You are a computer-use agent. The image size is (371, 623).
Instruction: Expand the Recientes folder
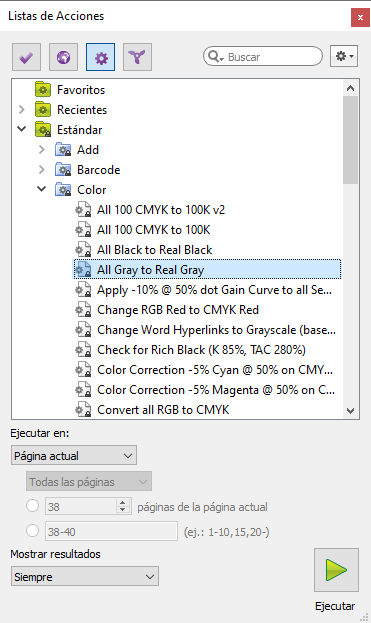pyautogui.click(x=22, y=110)
